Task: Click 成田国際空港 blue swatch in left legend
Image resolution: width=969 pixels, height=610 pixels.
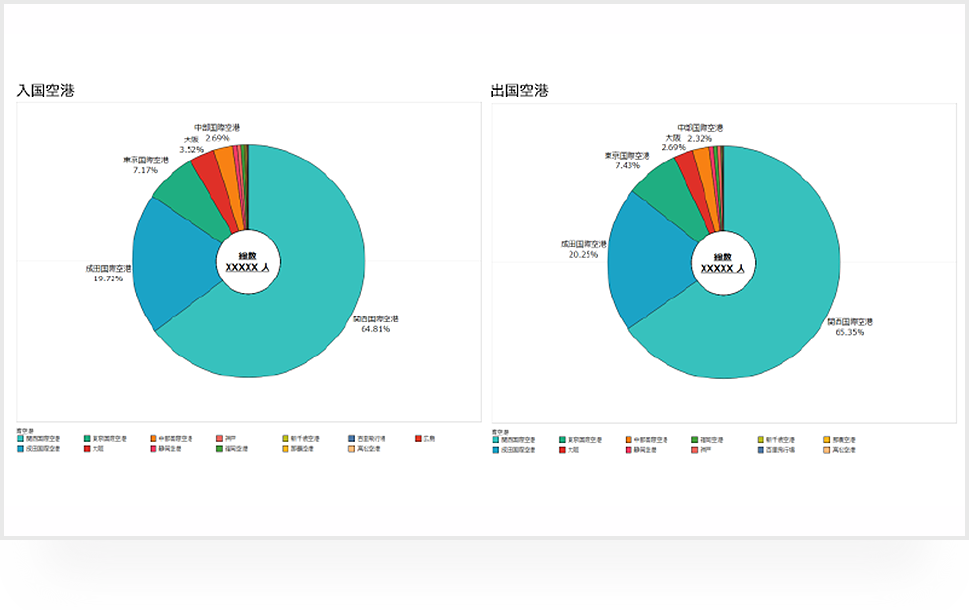Action: click(x=21, y=449)
